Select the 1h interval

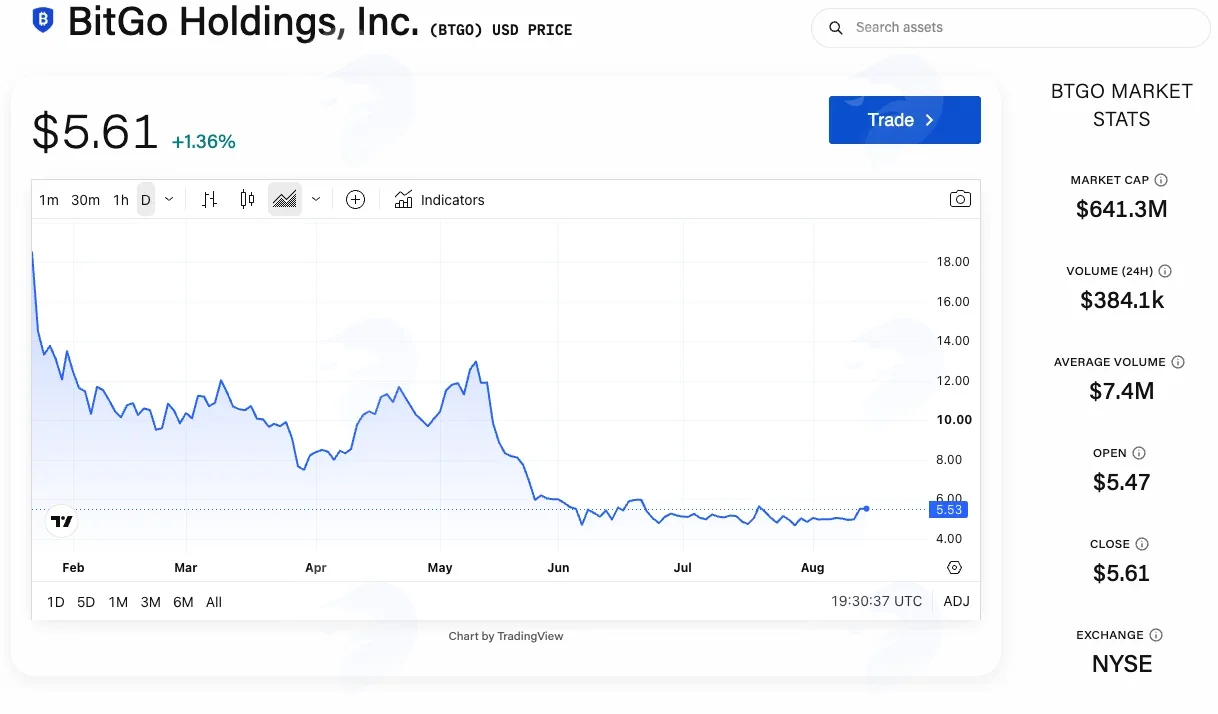click(120, 200)
